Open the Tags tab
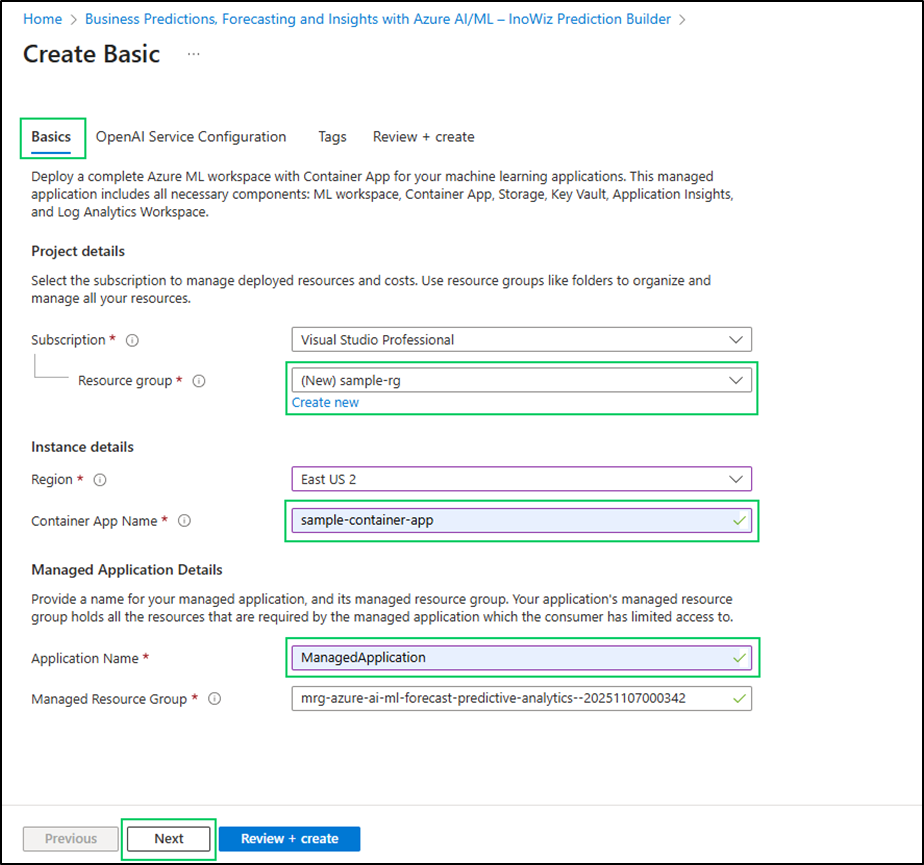The image size is (924, 865). [332, 137]
